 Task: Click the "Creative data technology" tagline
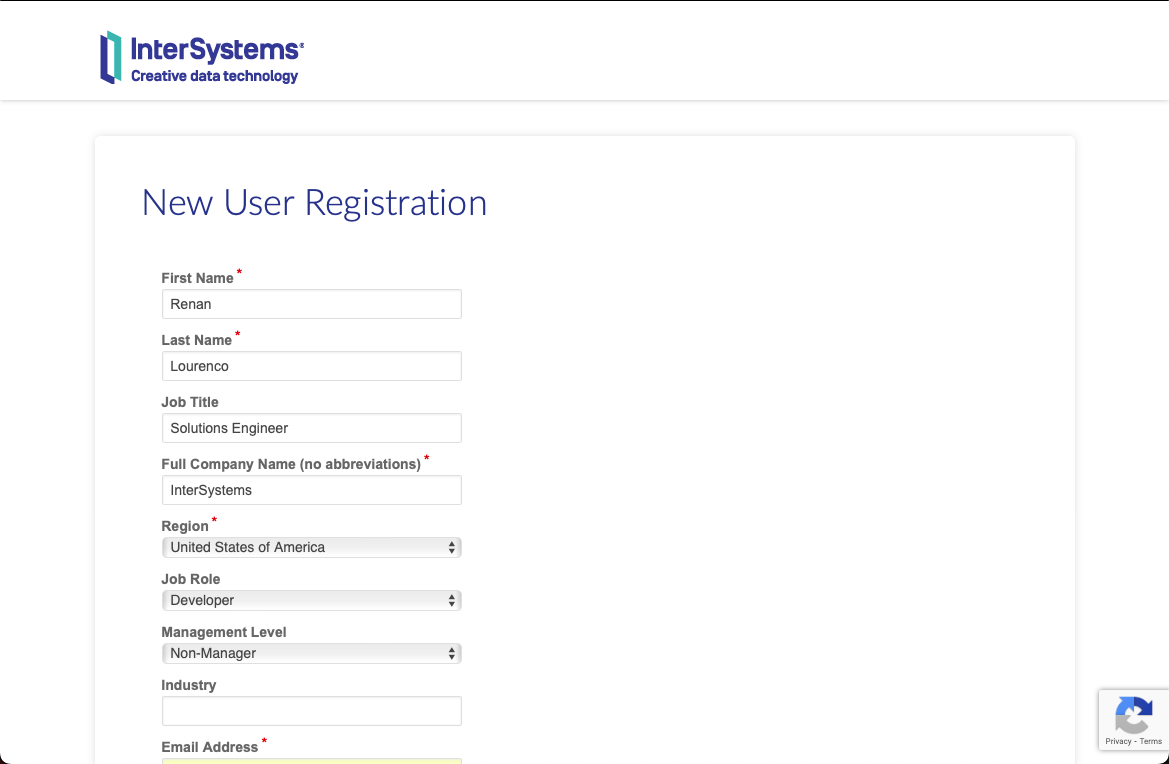[214, 76]
